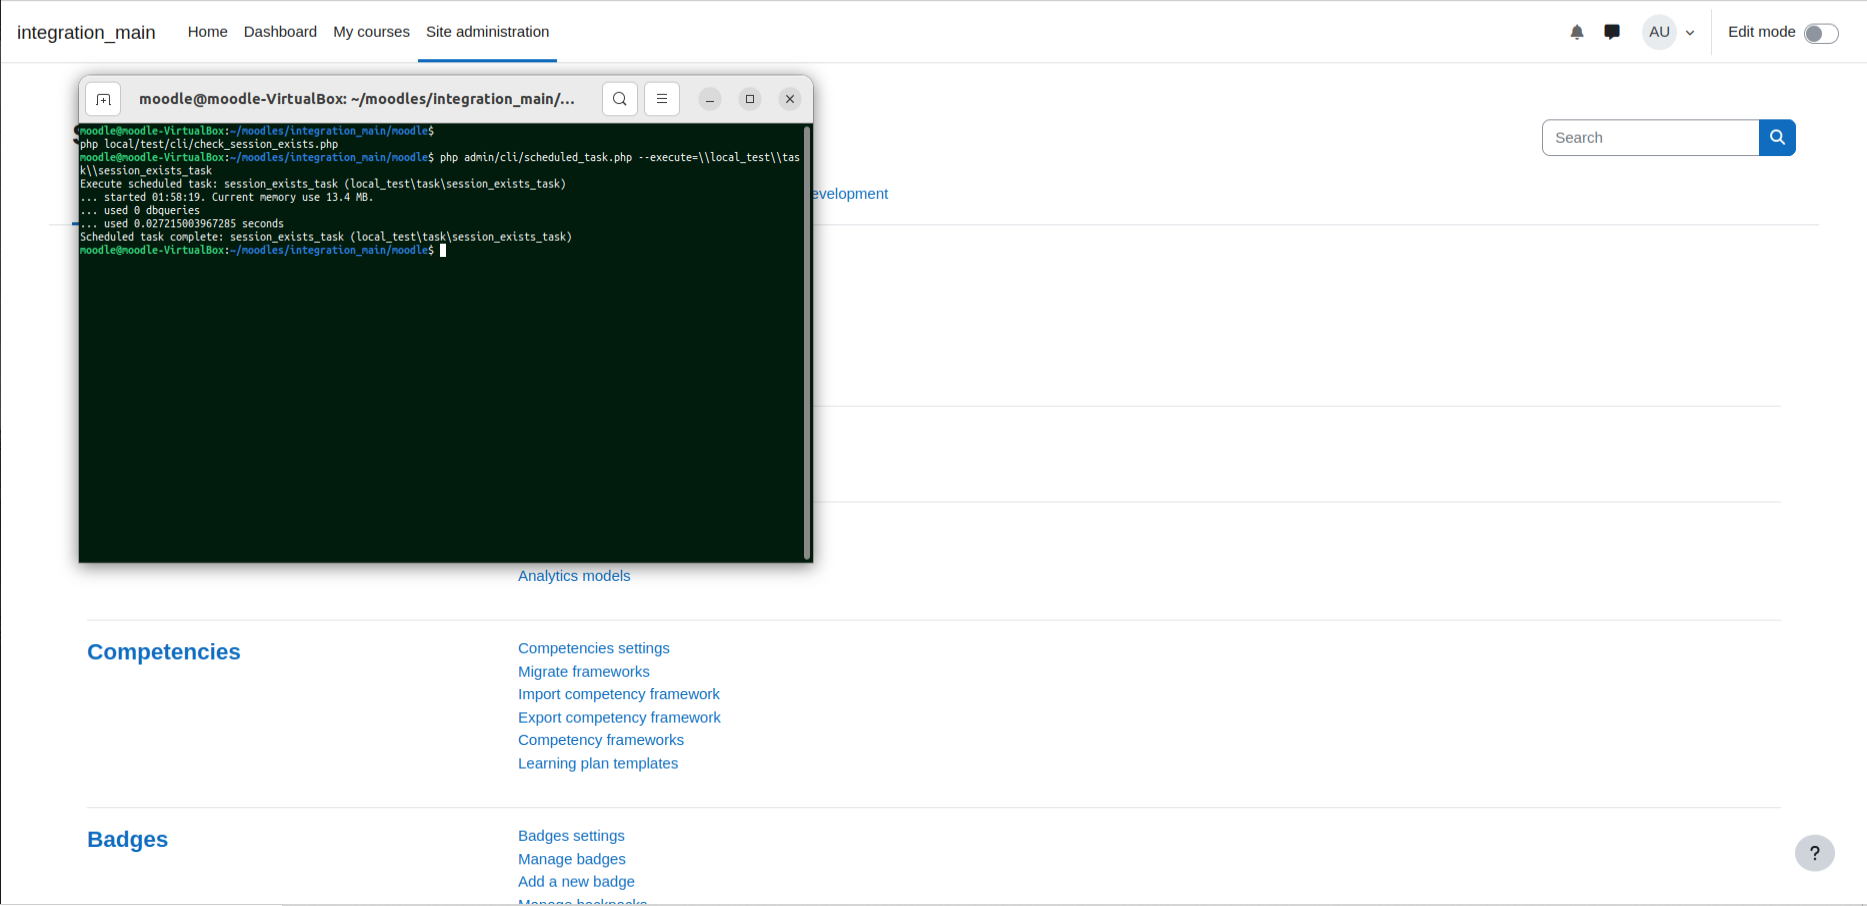Open the notifications bell

coord(1577,32)
